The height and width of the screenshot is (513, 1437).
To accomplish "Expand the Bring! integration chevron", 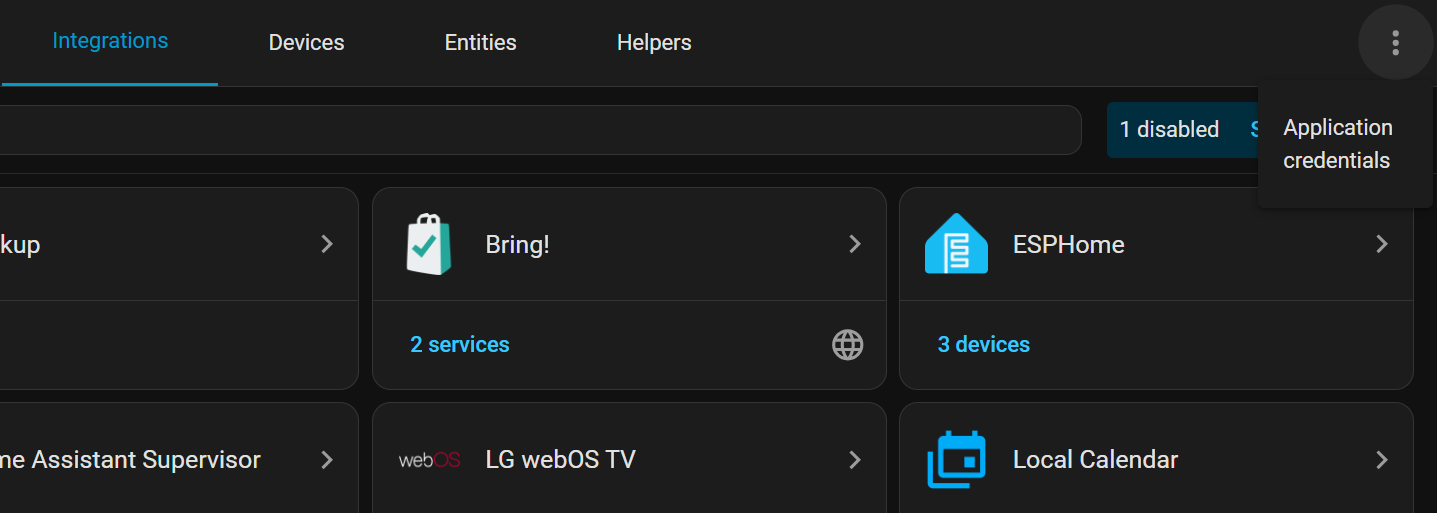I will coord(855,244).
